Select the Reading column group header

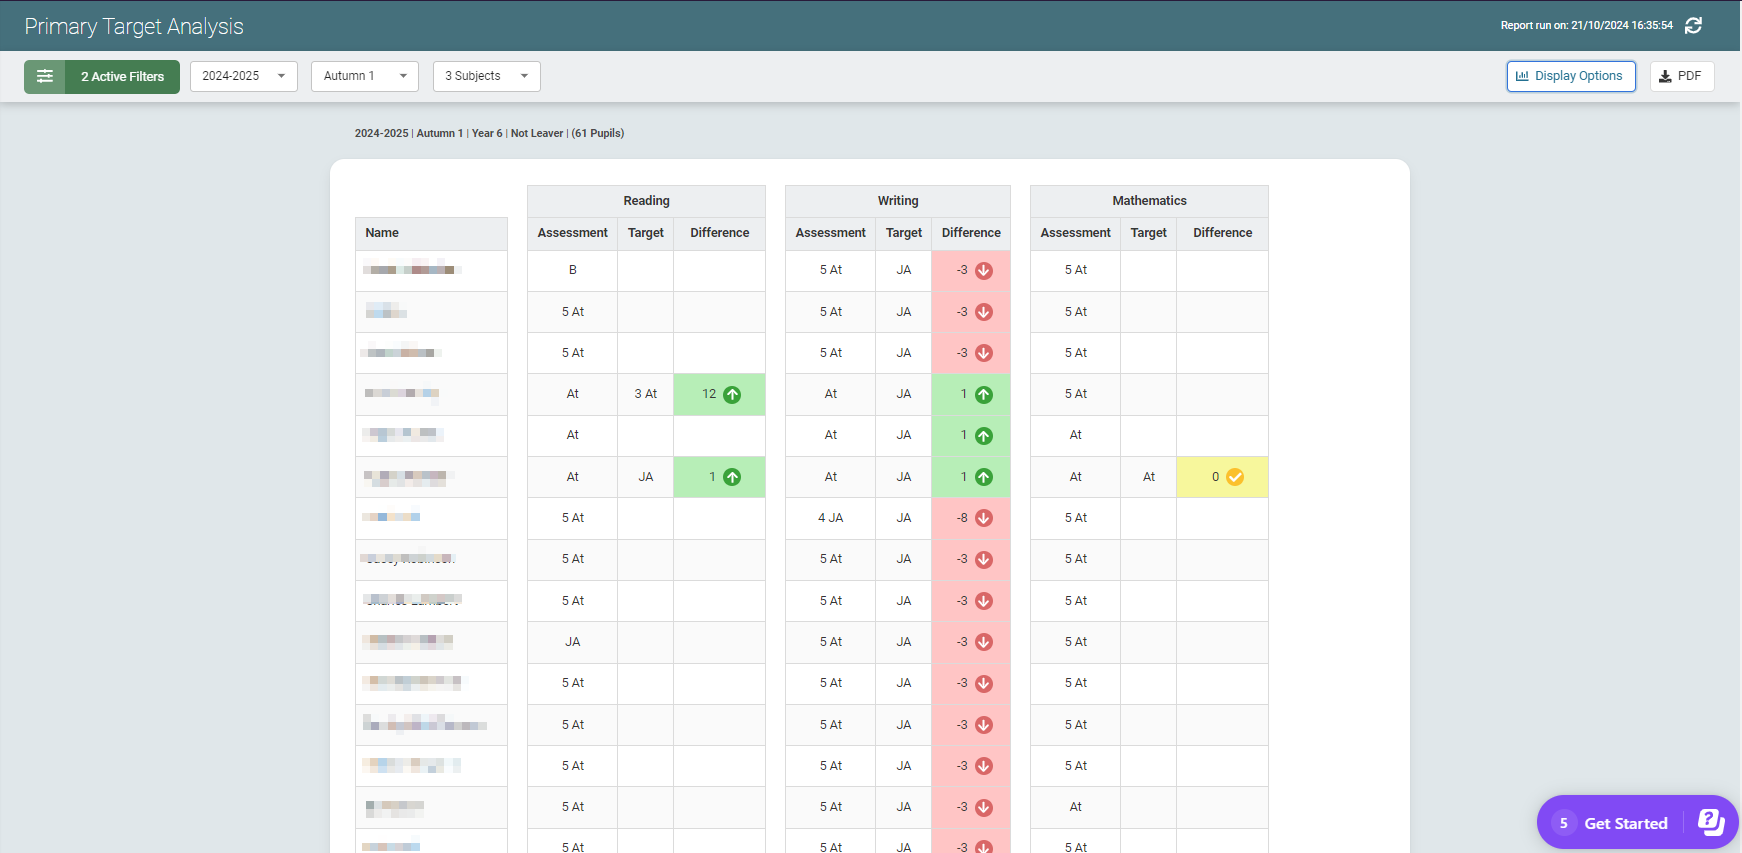click(x=646, y=201)
